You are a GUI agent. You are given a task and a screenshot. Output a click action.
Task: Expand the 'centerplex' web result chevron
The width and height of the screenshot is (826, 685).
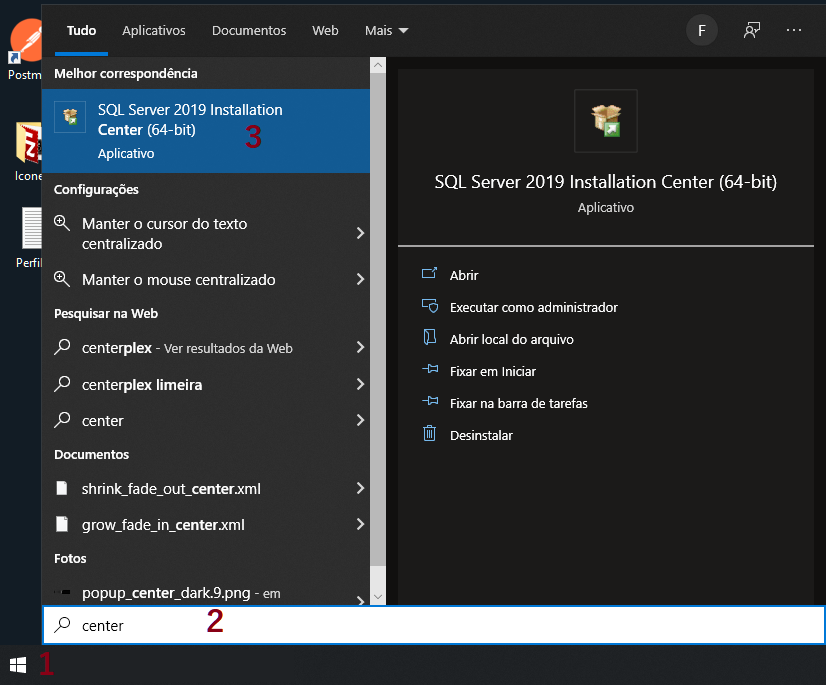click(360, 347)
